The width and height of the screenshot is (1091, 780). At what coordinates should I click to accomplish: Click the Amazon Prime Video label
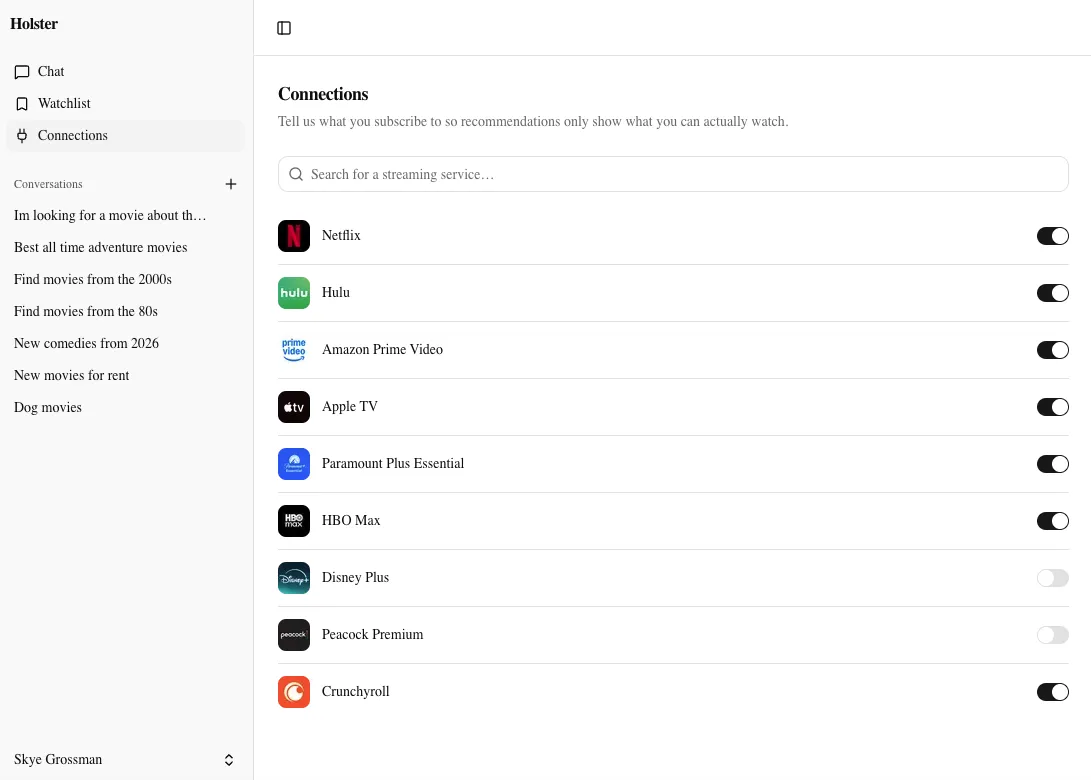click(x=382, y=349)
